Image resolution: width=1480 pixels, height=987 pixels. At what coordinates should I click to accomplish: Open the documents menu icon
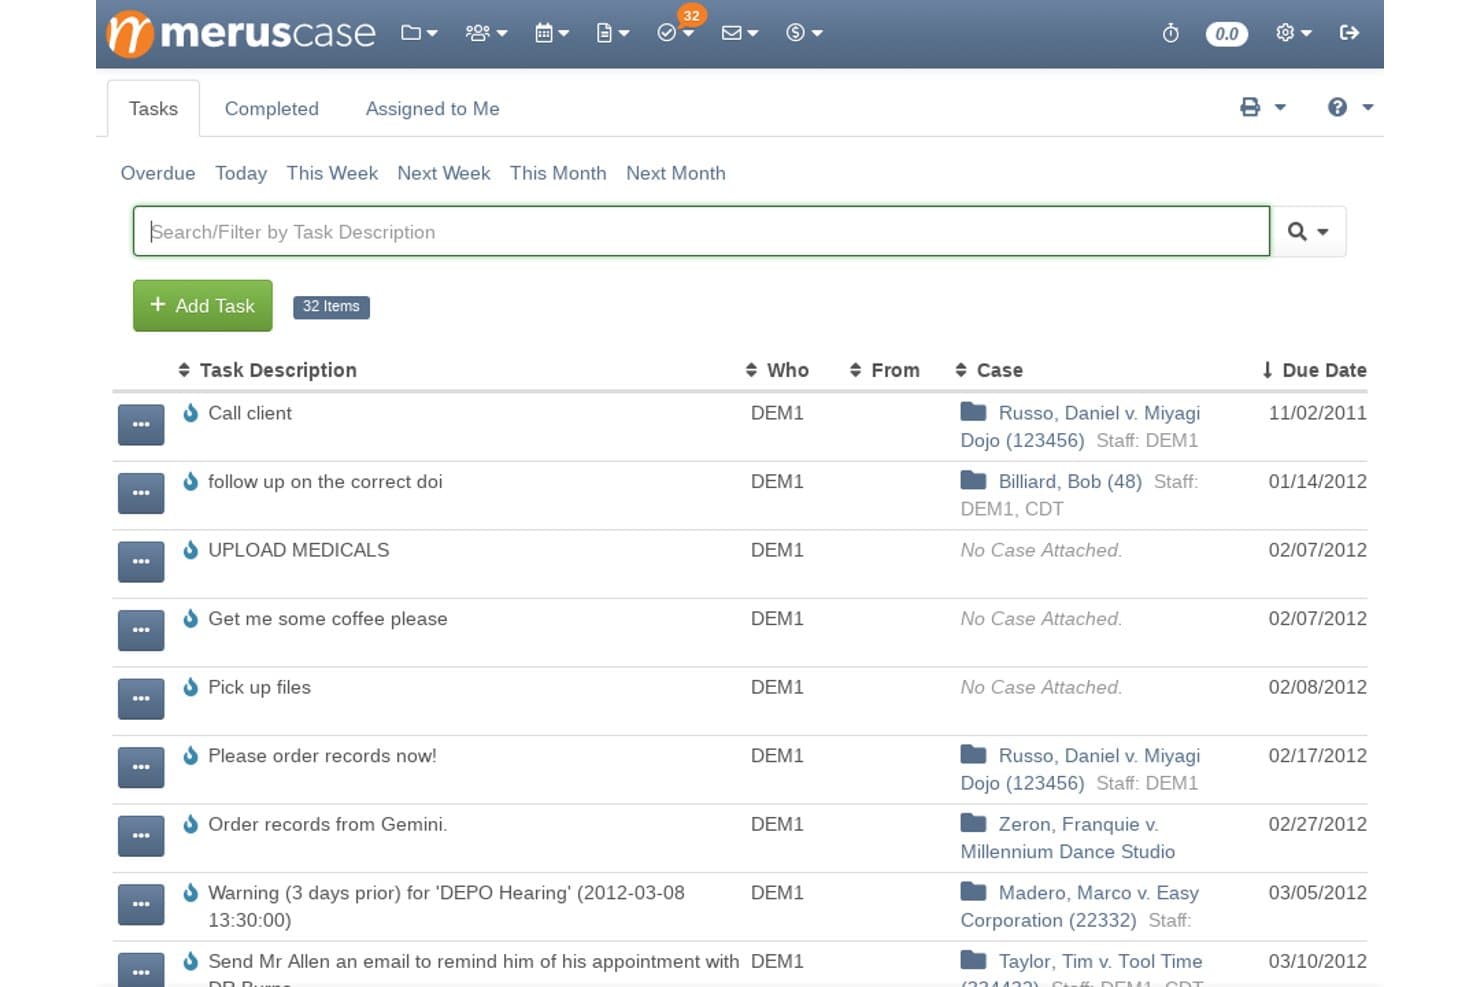pos(612,33)
